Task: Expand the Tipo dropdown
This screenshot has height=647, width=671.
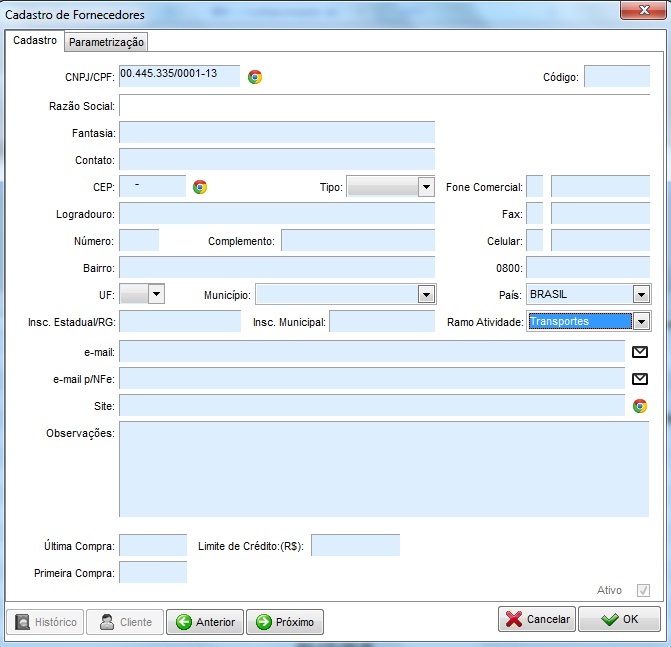Action: 426,187
